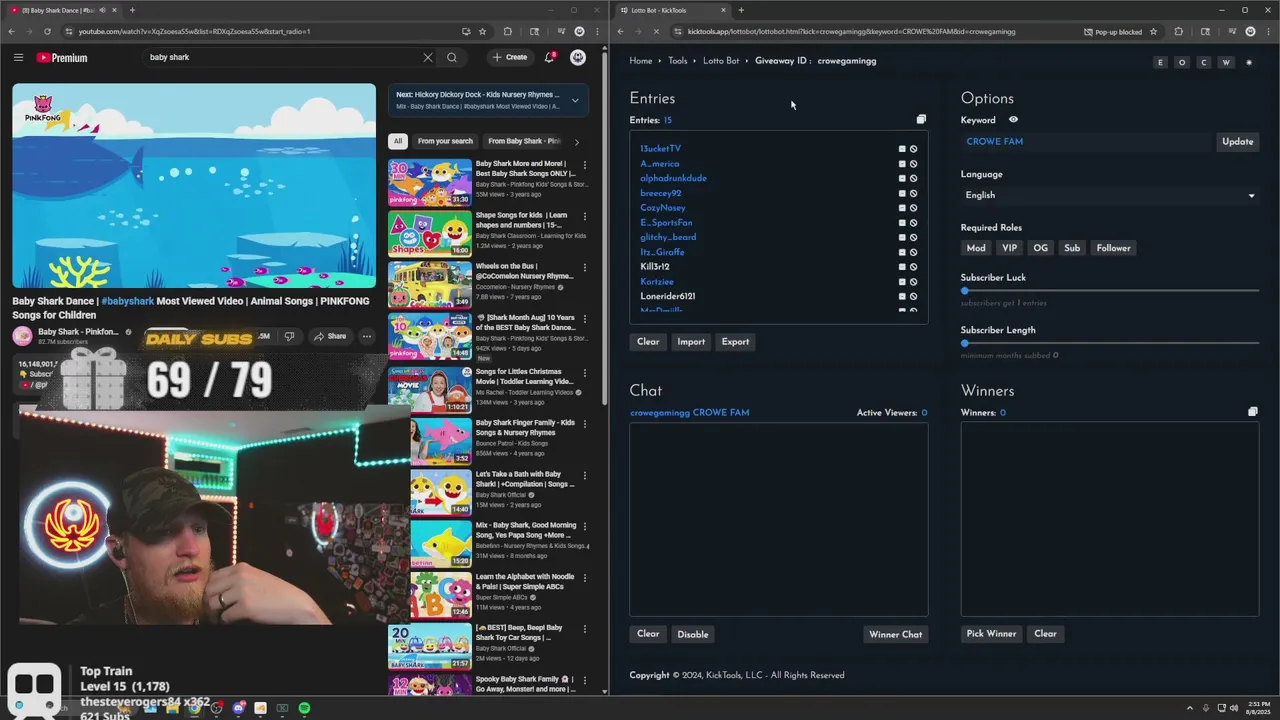Show more YouTube filter chips with arrow
Screen dimensions: 1280x720
click(576, 142)
